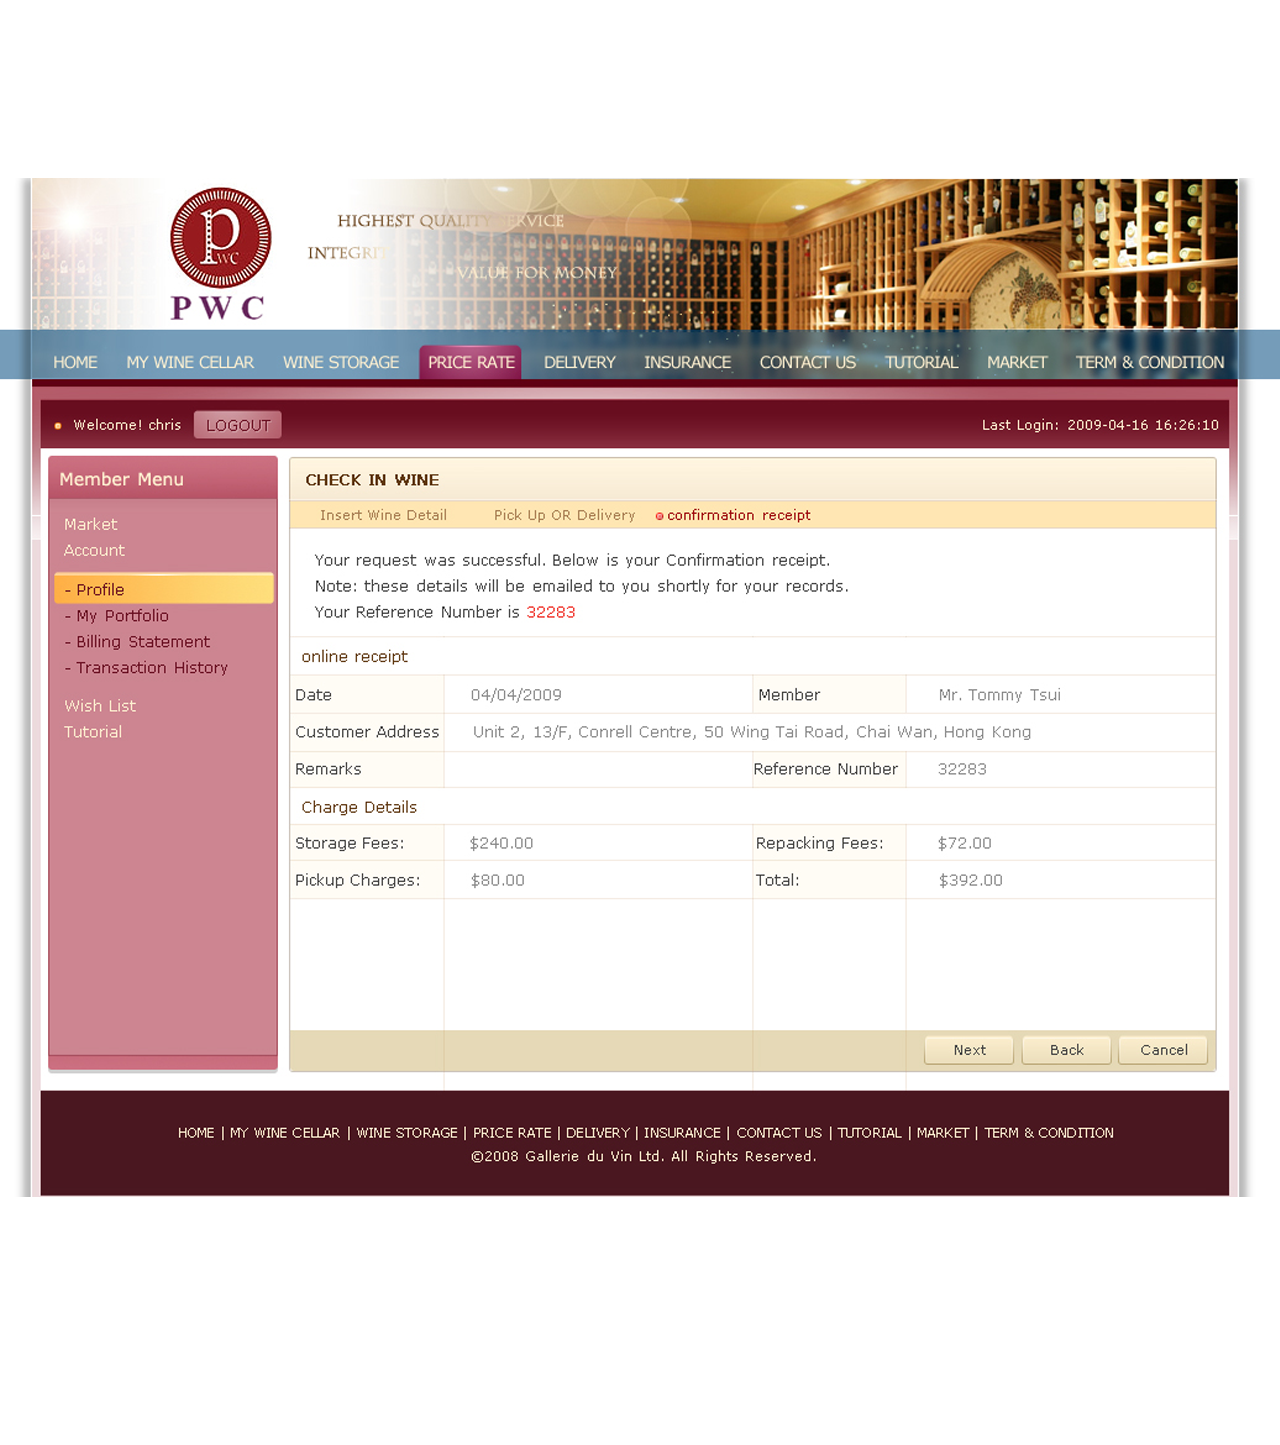Go to Pick Up OR Delivery step
Screen dimensions: 1280x1445
(x=564, y=515)
